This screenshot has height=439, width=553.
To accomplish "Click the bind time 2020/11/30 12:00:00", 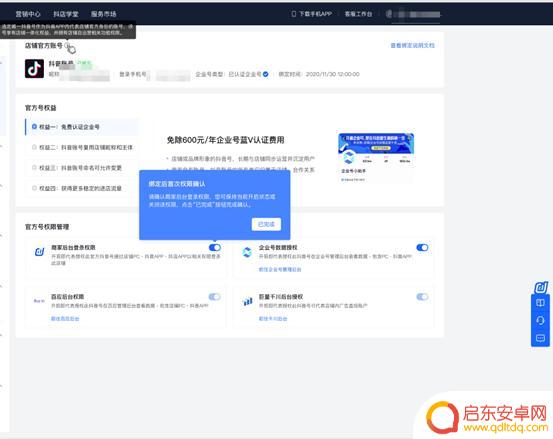I will 333,74.
